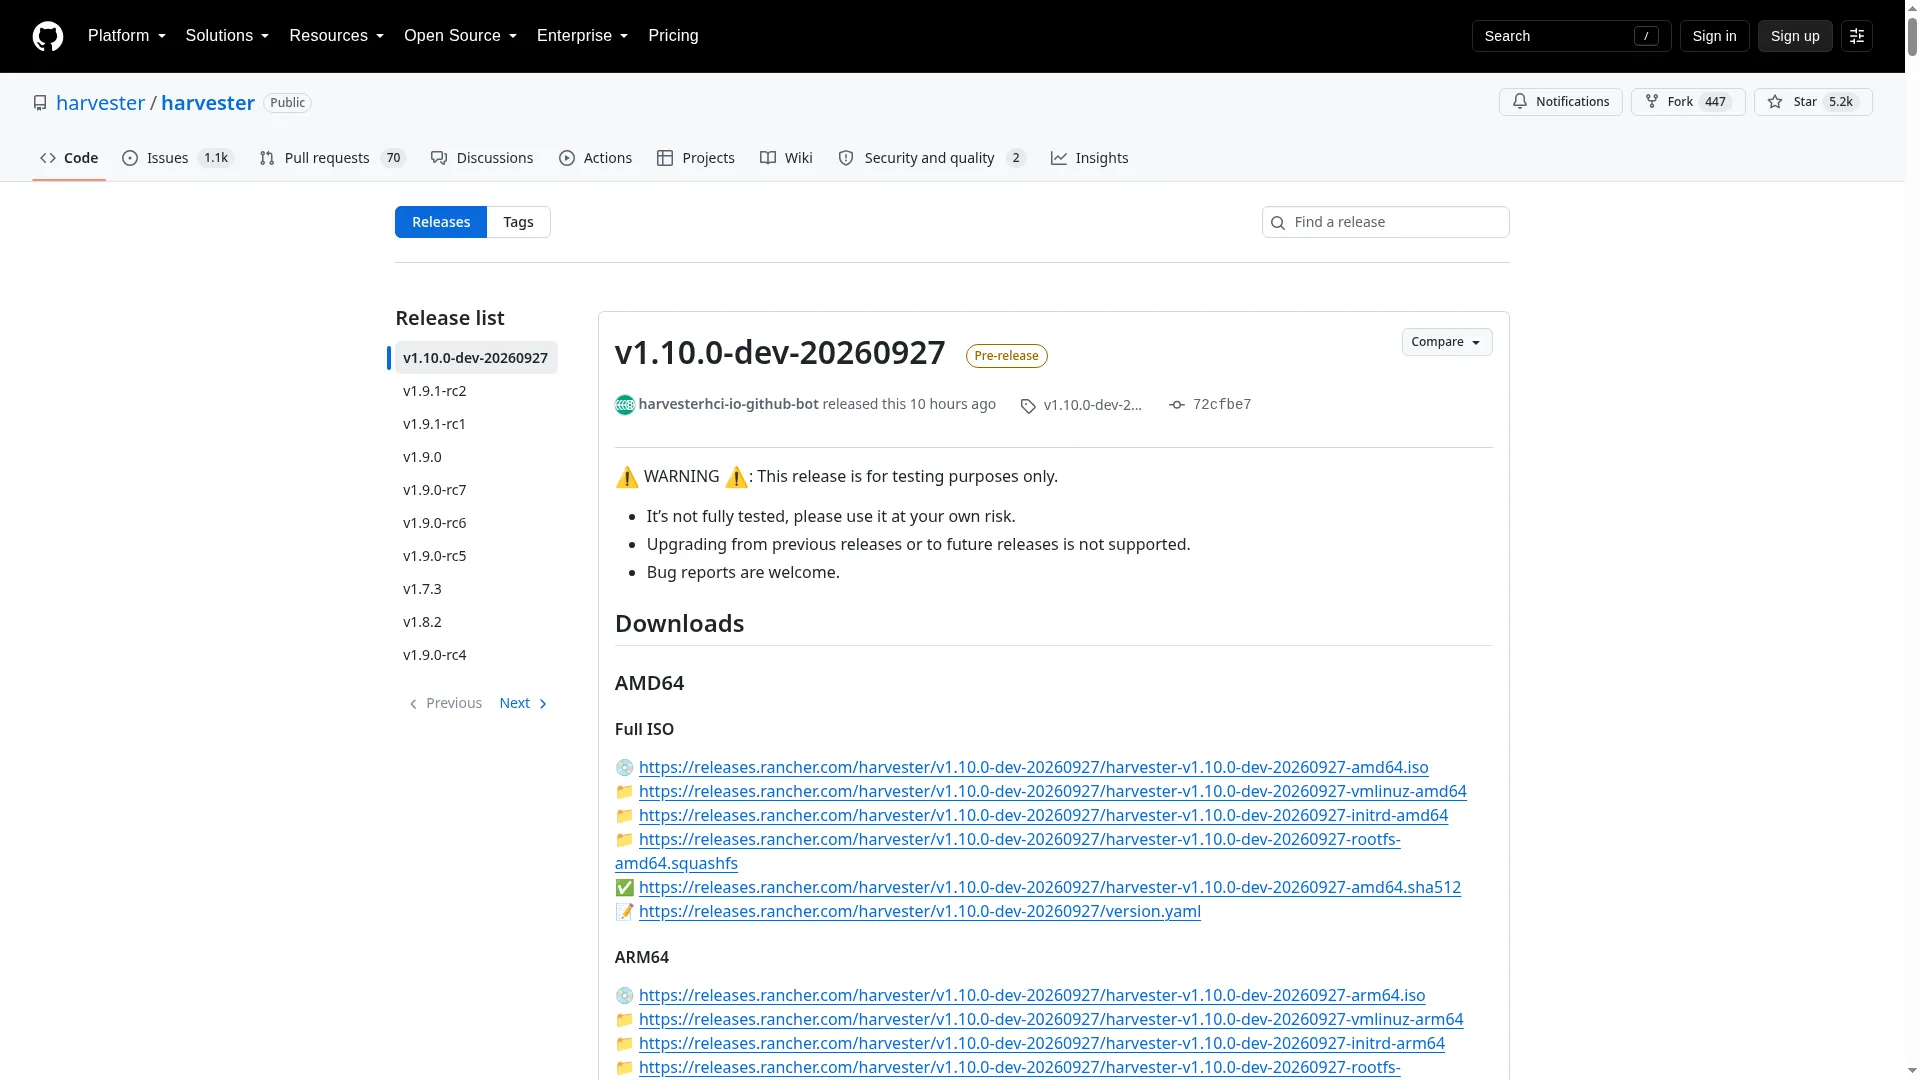Click the Sign up button

(x=1795, y=36)
